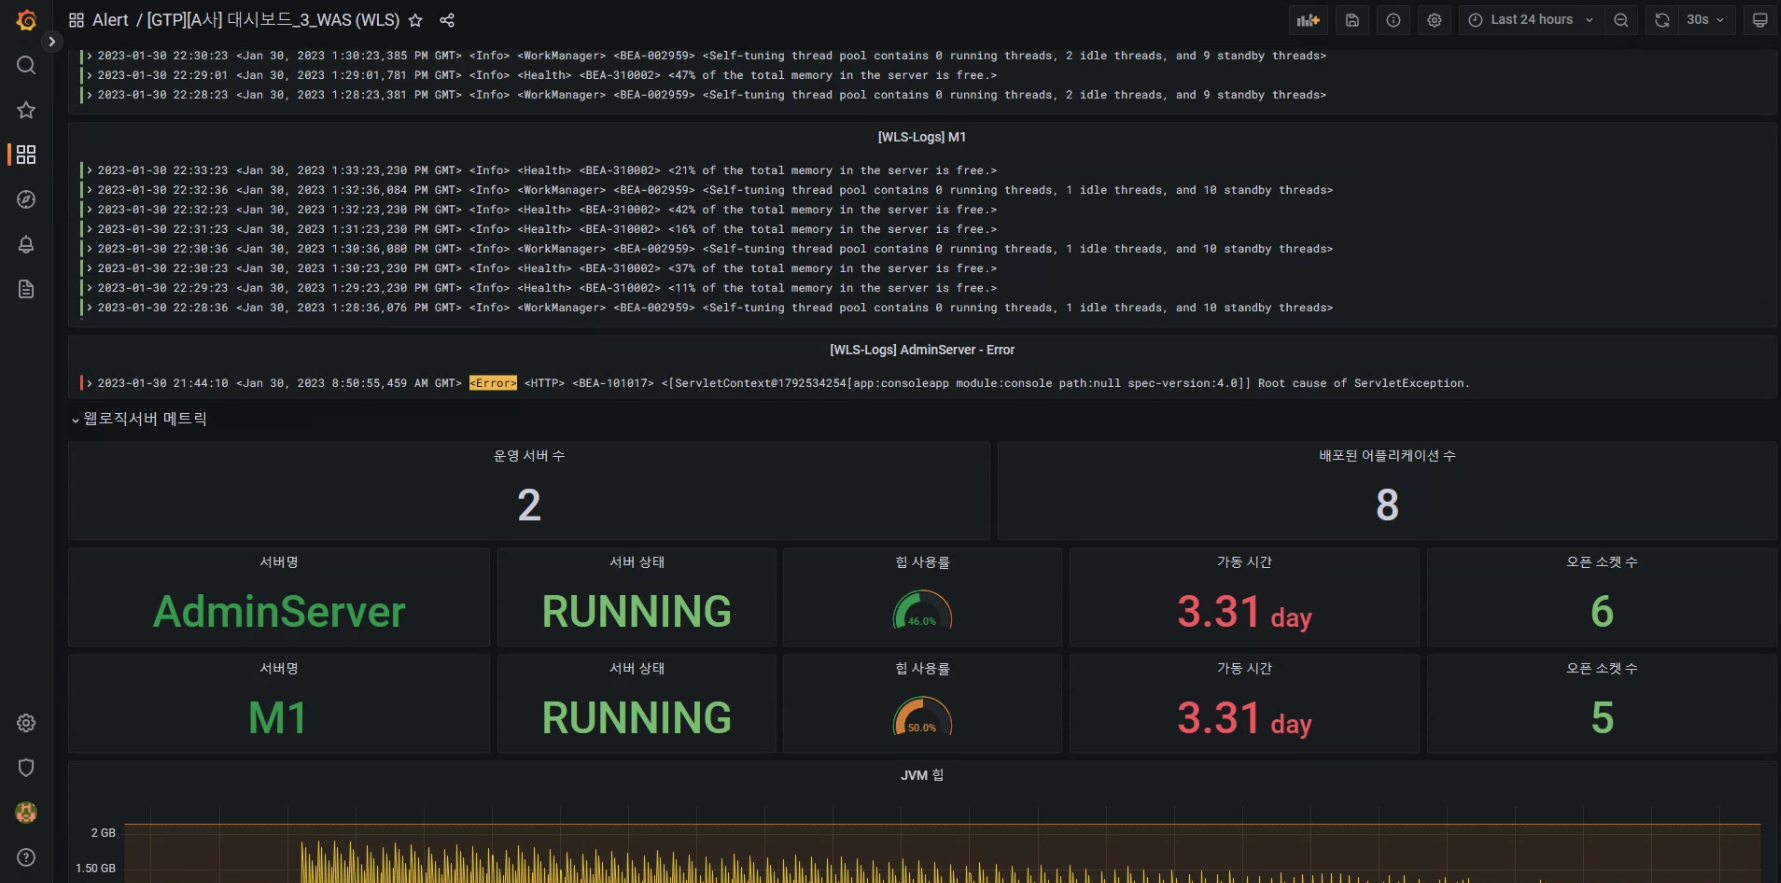Click the M1 uptime 3.31 day value

(1244, 718)
